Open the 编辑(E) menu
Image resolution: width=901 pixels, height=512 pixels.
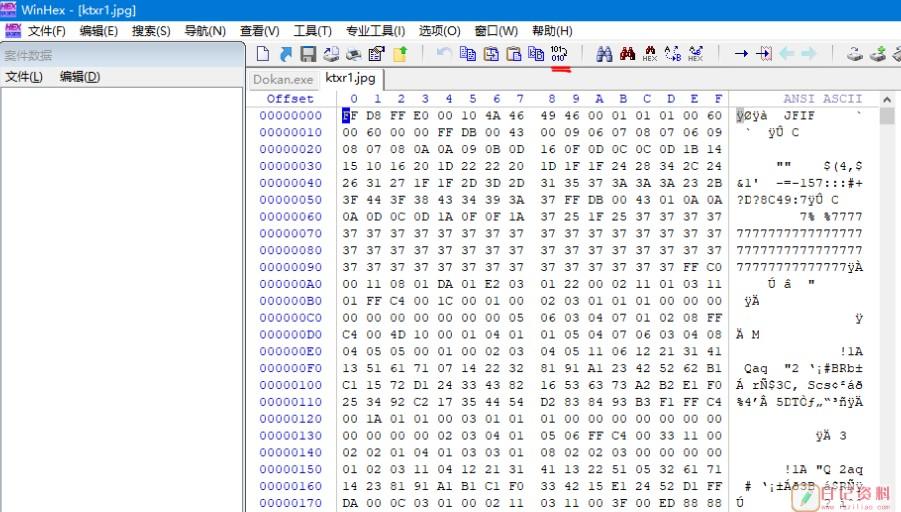pos(99,31)
